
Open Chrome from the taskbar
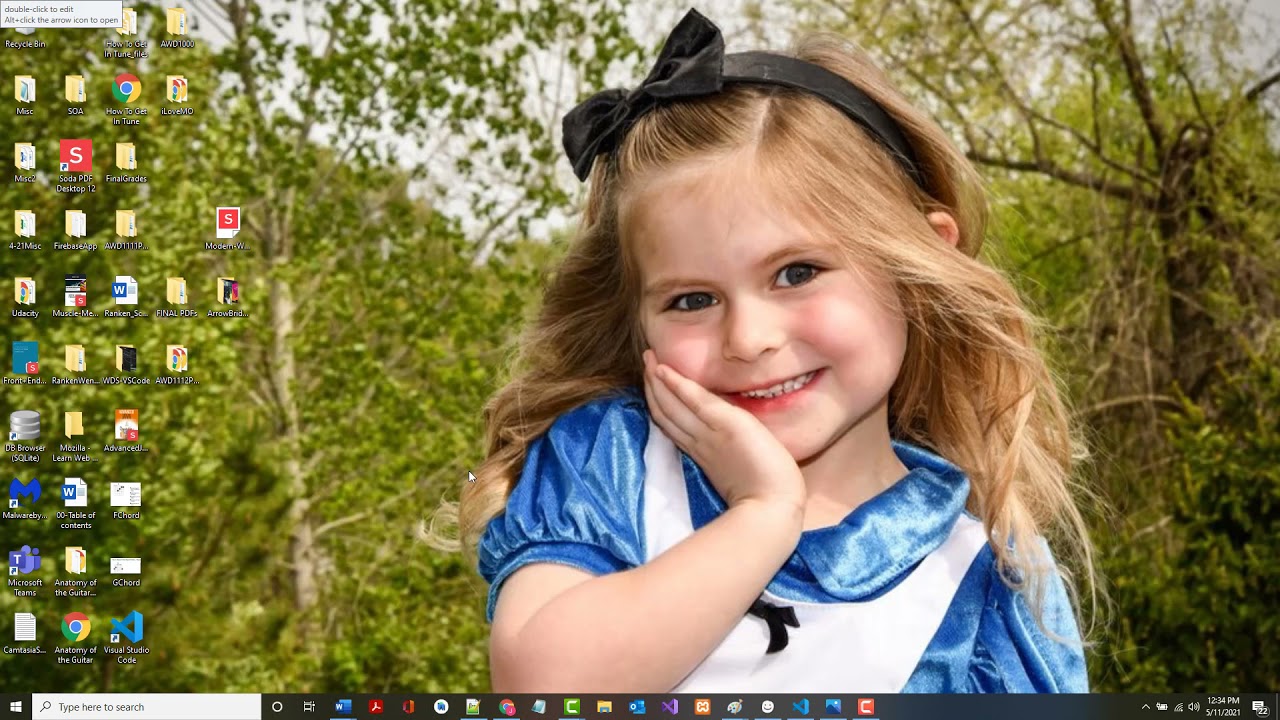pyautogui.click(x=506, y=707)
